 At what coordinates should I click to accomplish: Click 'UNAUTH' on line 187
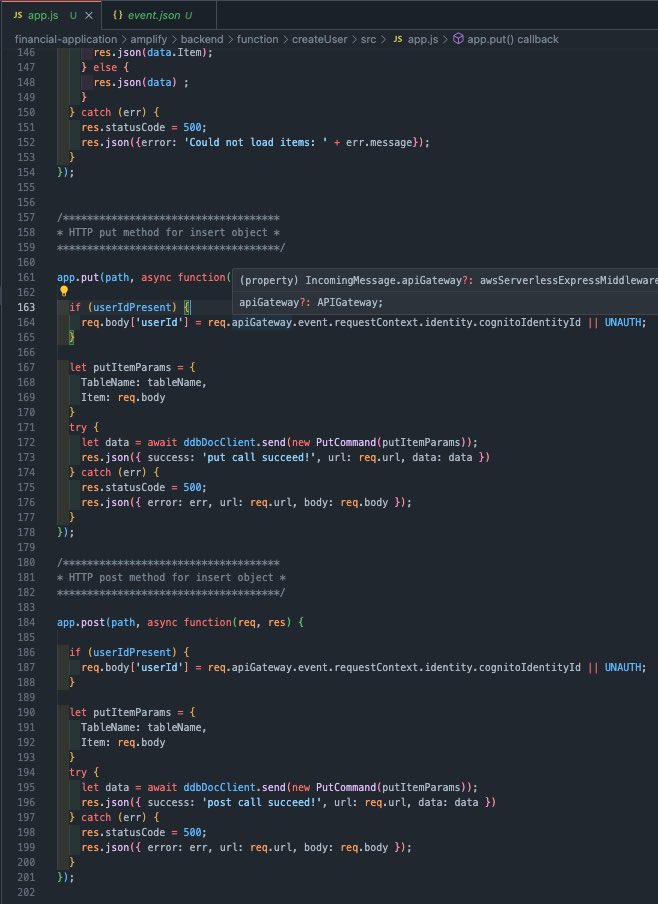pos(622,667)
